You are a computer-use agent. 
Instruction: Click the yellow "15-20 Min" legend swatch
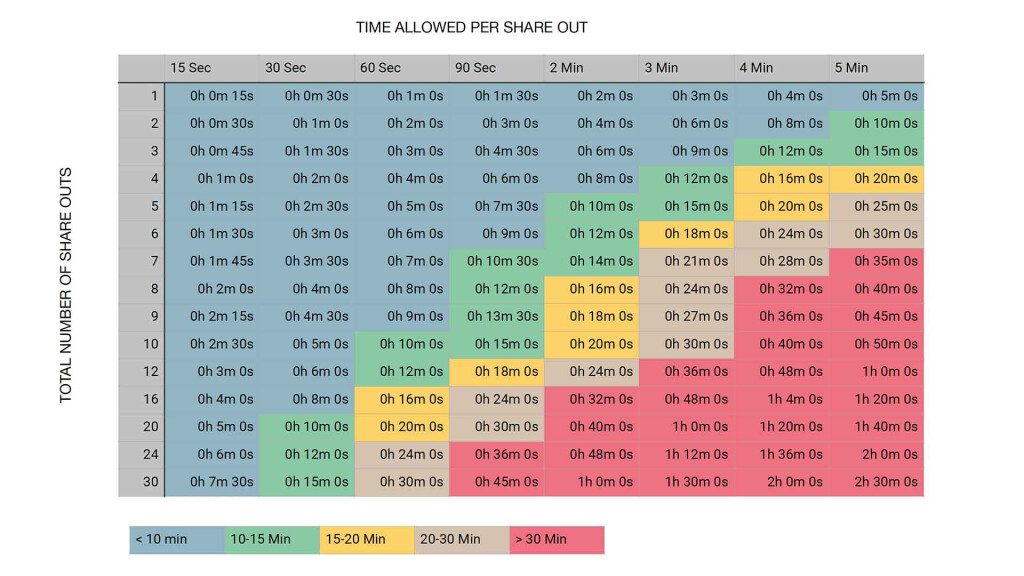pos(366,539)
